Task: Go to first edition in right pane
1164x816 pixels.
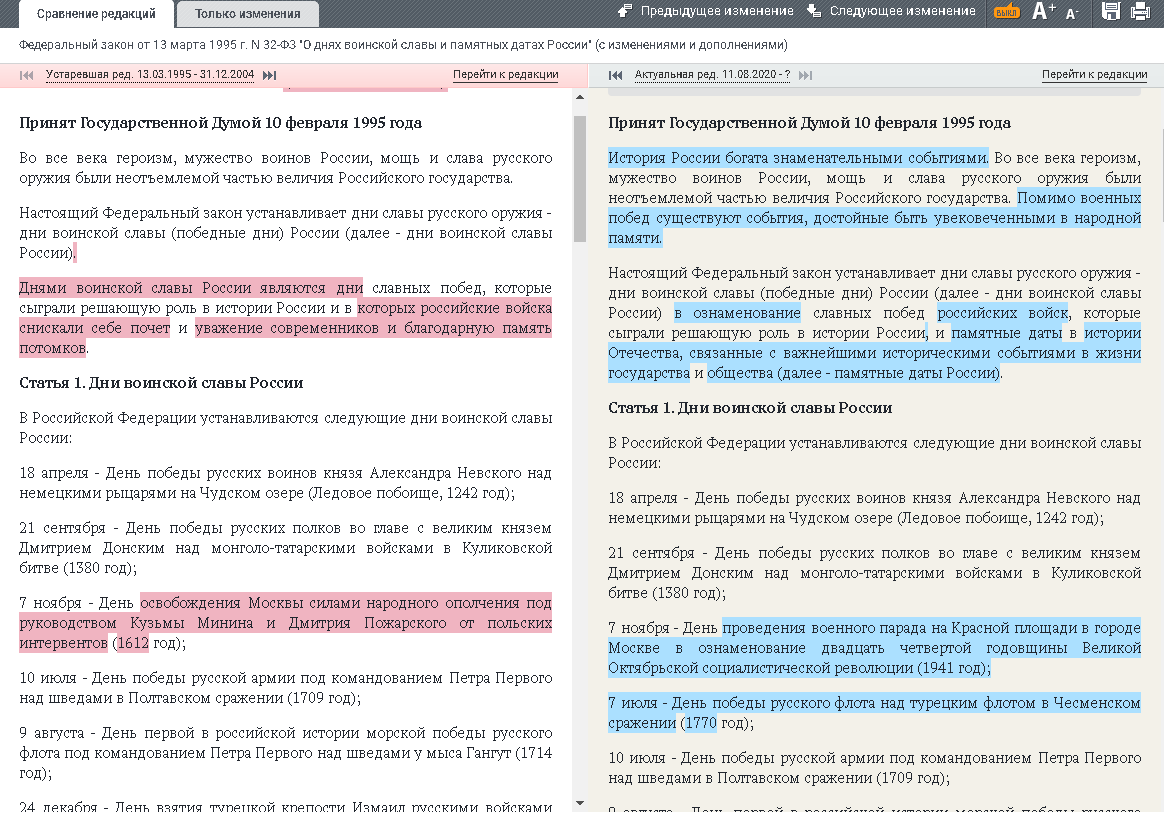Action: click(615, 75)
